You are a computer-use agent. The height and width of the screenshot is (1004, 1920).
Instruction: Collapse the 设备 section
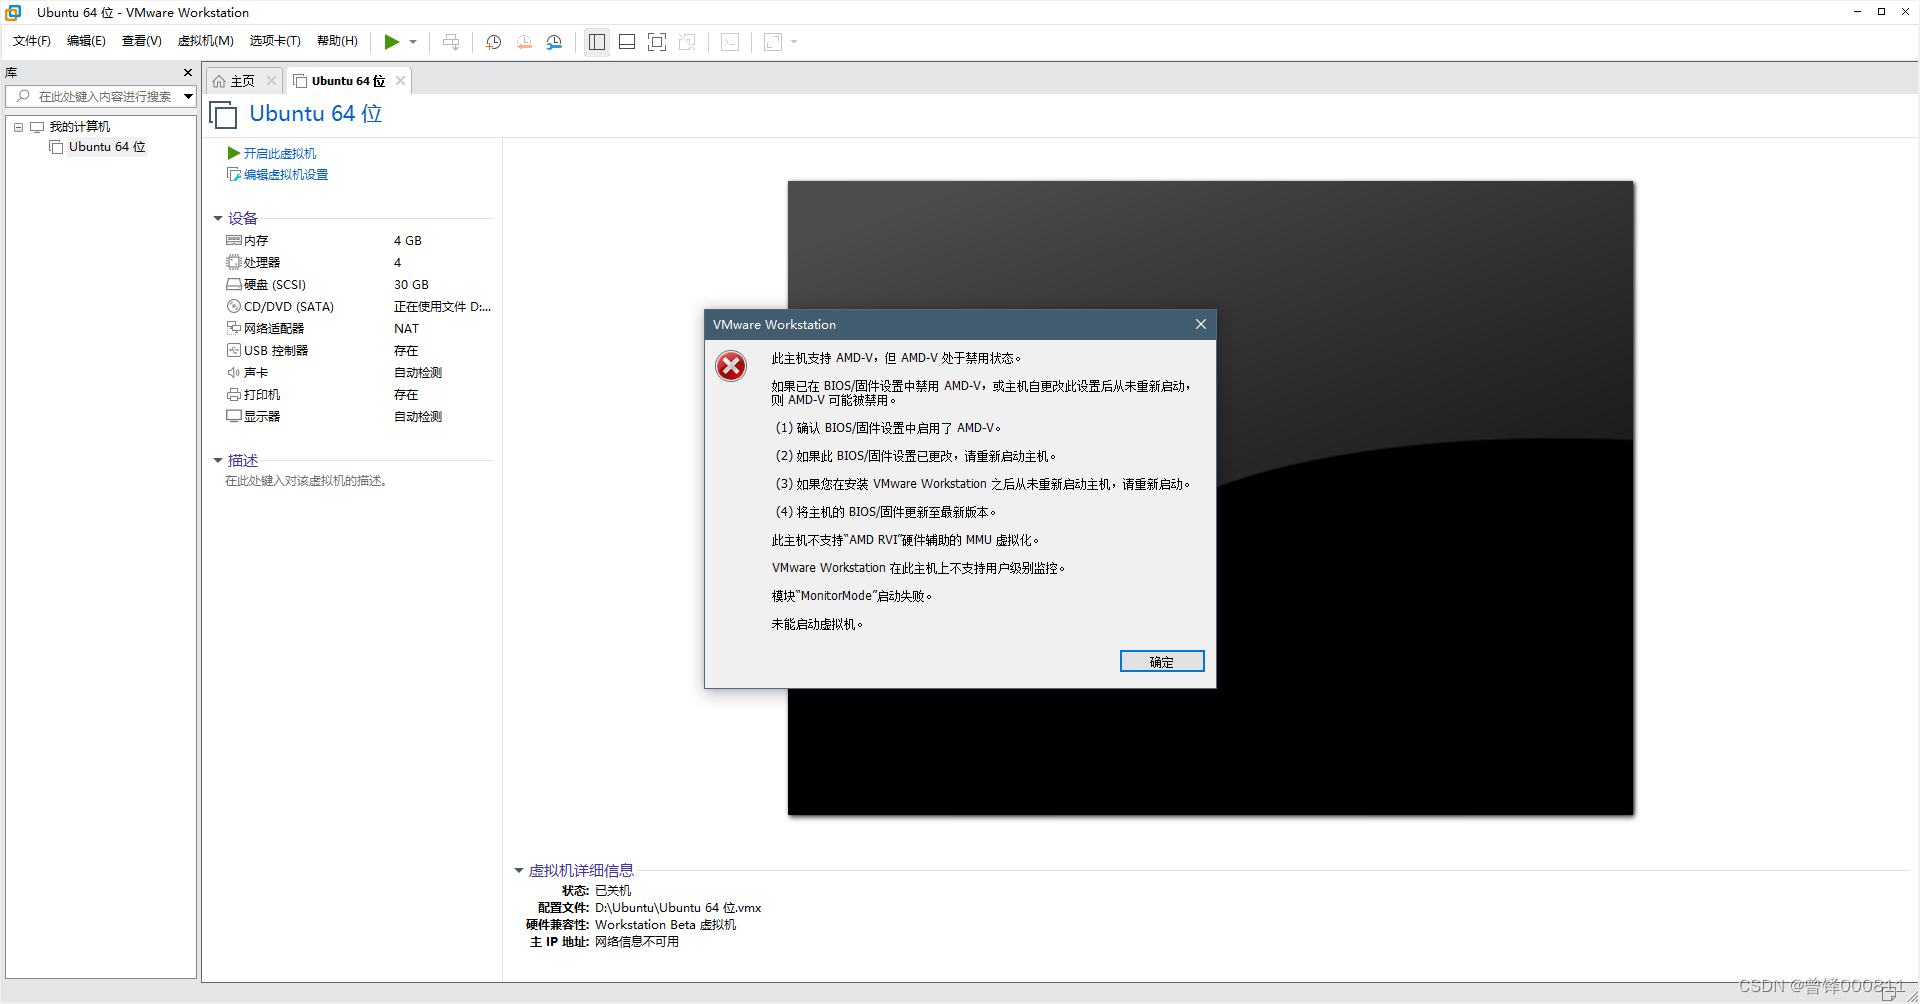(x=218, y=218)
